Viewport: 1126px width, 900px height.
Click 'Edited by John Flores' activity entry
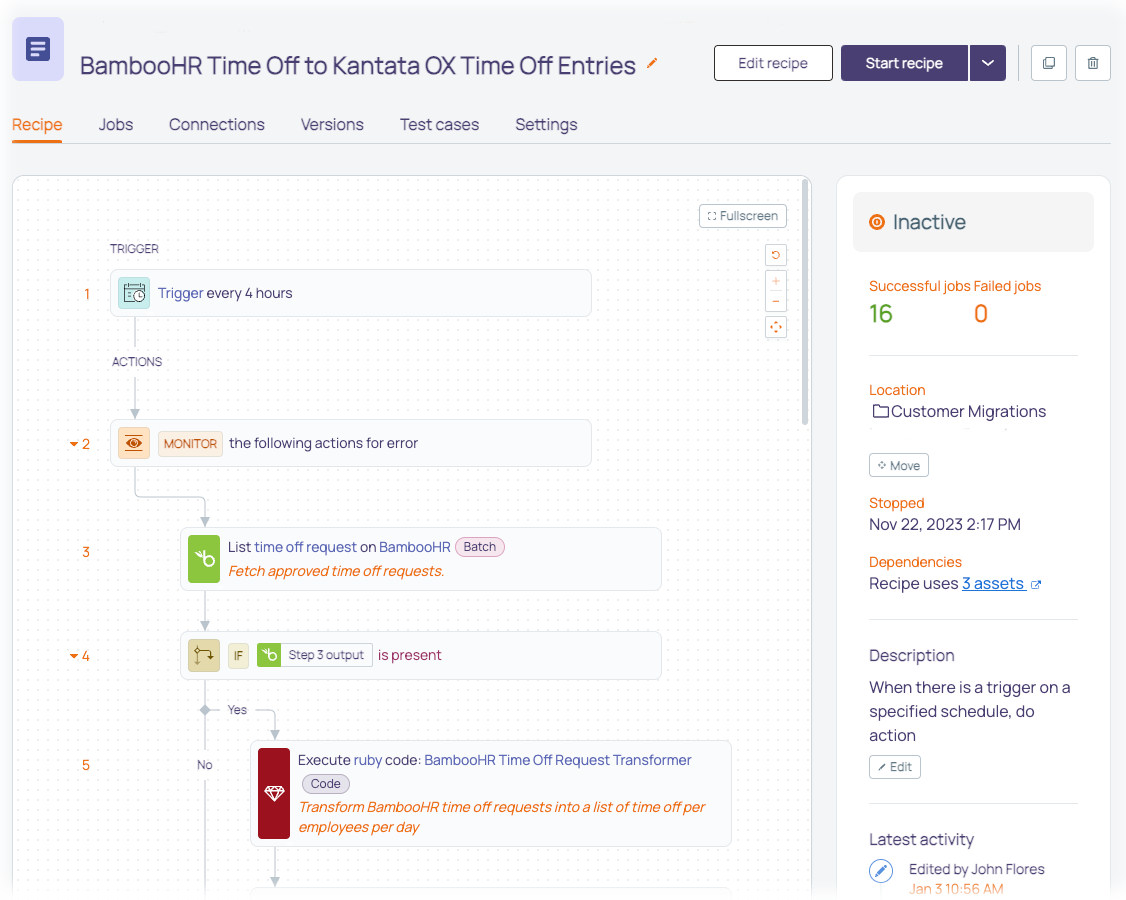pyautogui.click(x=977, y=869)
